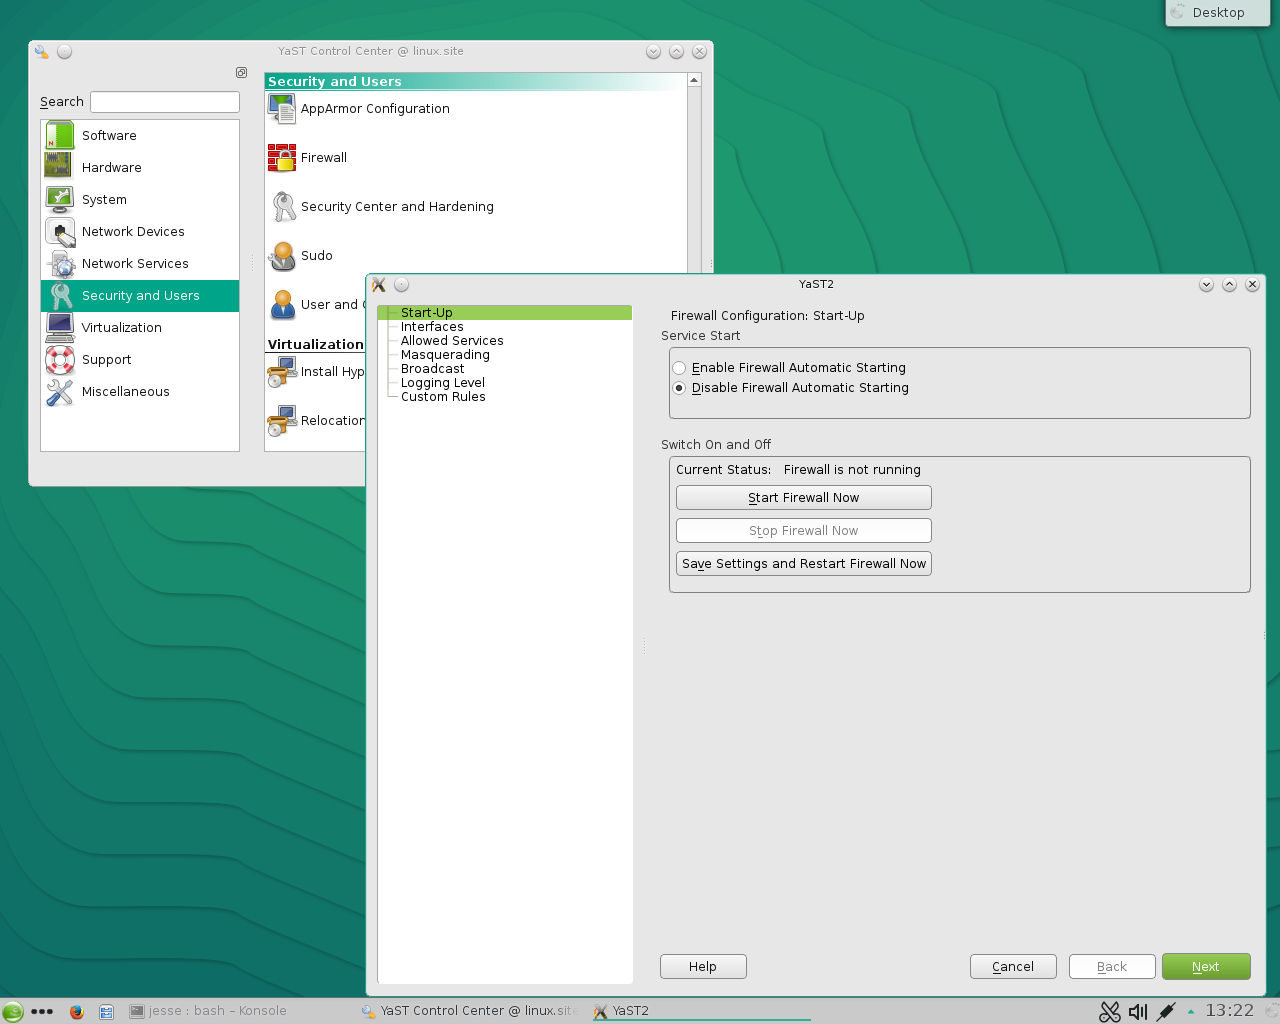
Task: Select Support label in category list
Action: point(106,359)
